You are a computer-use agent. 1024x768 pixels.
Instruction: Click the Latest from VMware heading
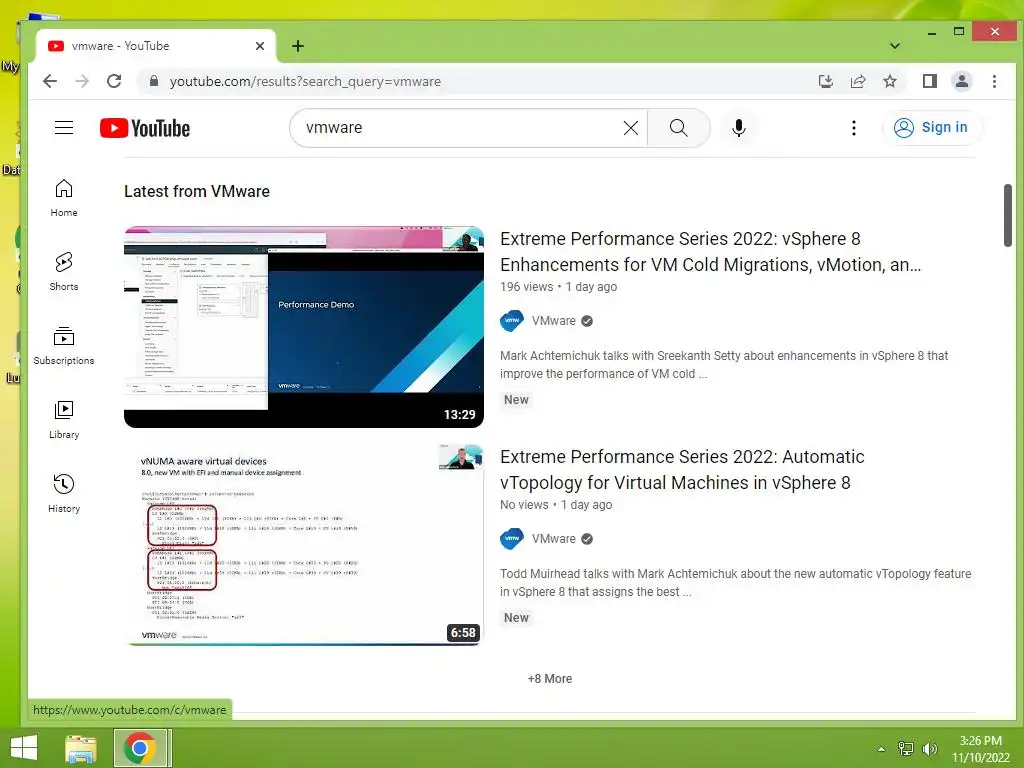(197, 191)
